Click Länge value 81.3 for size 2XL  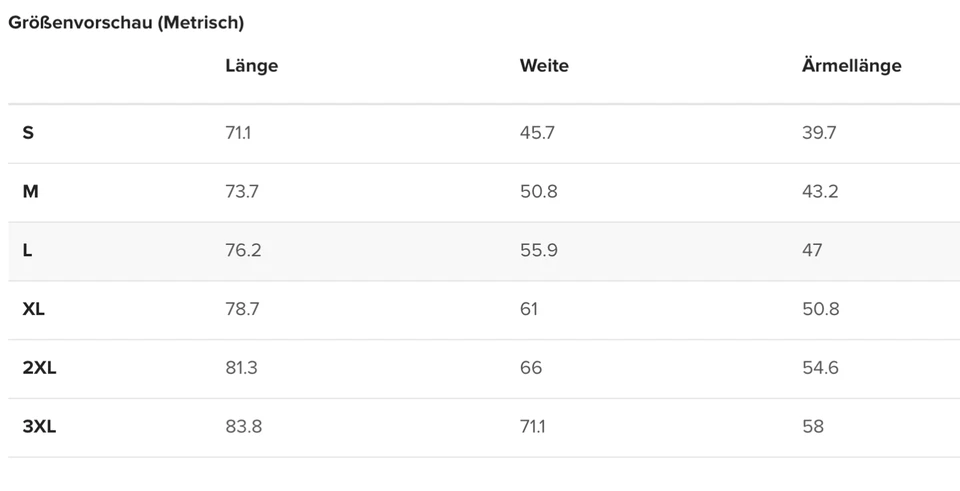(242, 368)
